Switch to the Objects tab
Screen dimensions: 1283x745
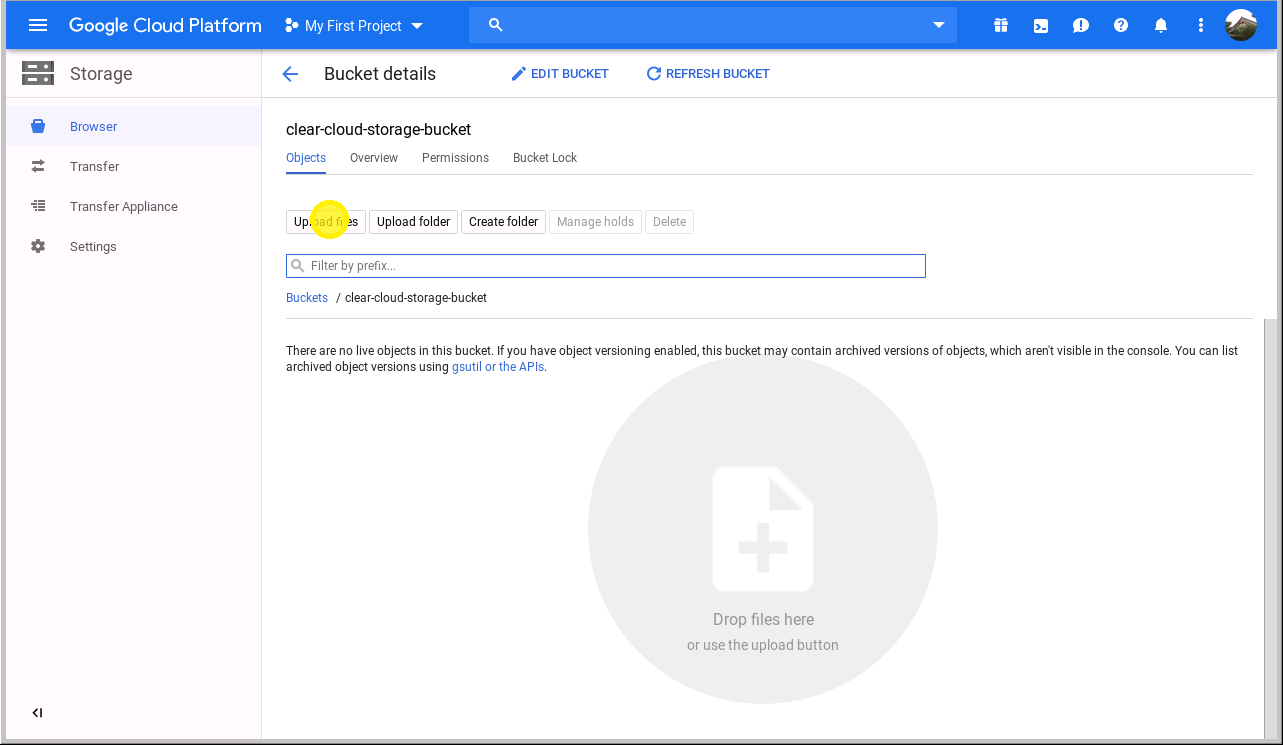(306, 158)
